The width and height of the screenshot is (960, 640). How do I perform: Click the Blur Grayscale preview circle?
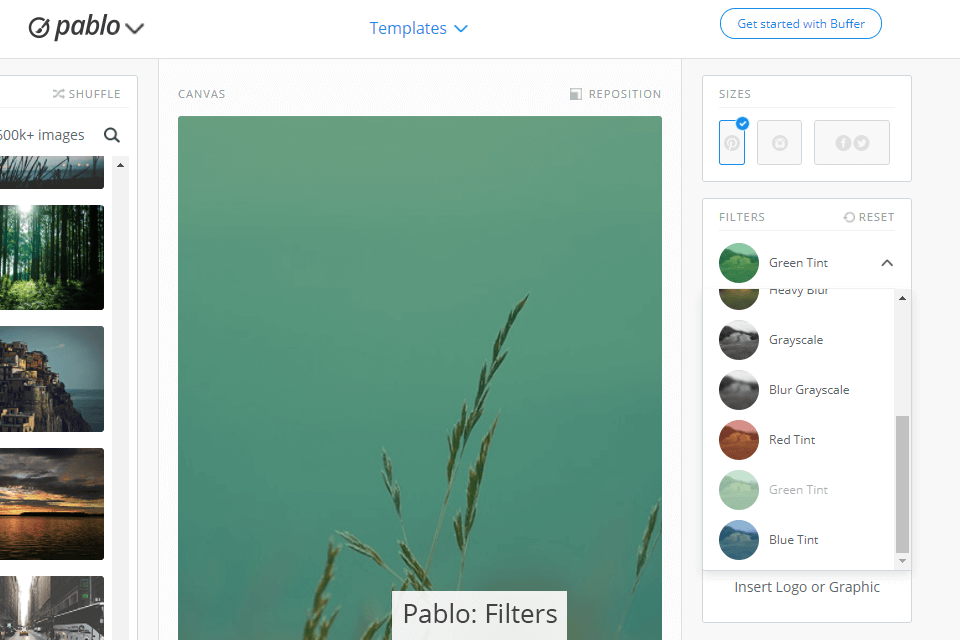[x=739, y=390]
